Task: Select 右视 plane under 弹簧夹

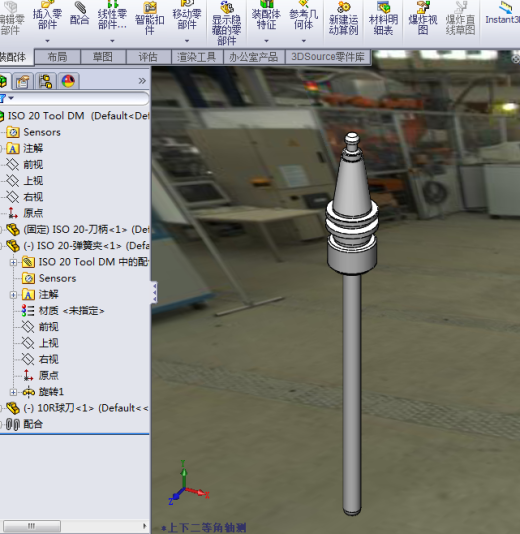Action: (x=41, y=360)
